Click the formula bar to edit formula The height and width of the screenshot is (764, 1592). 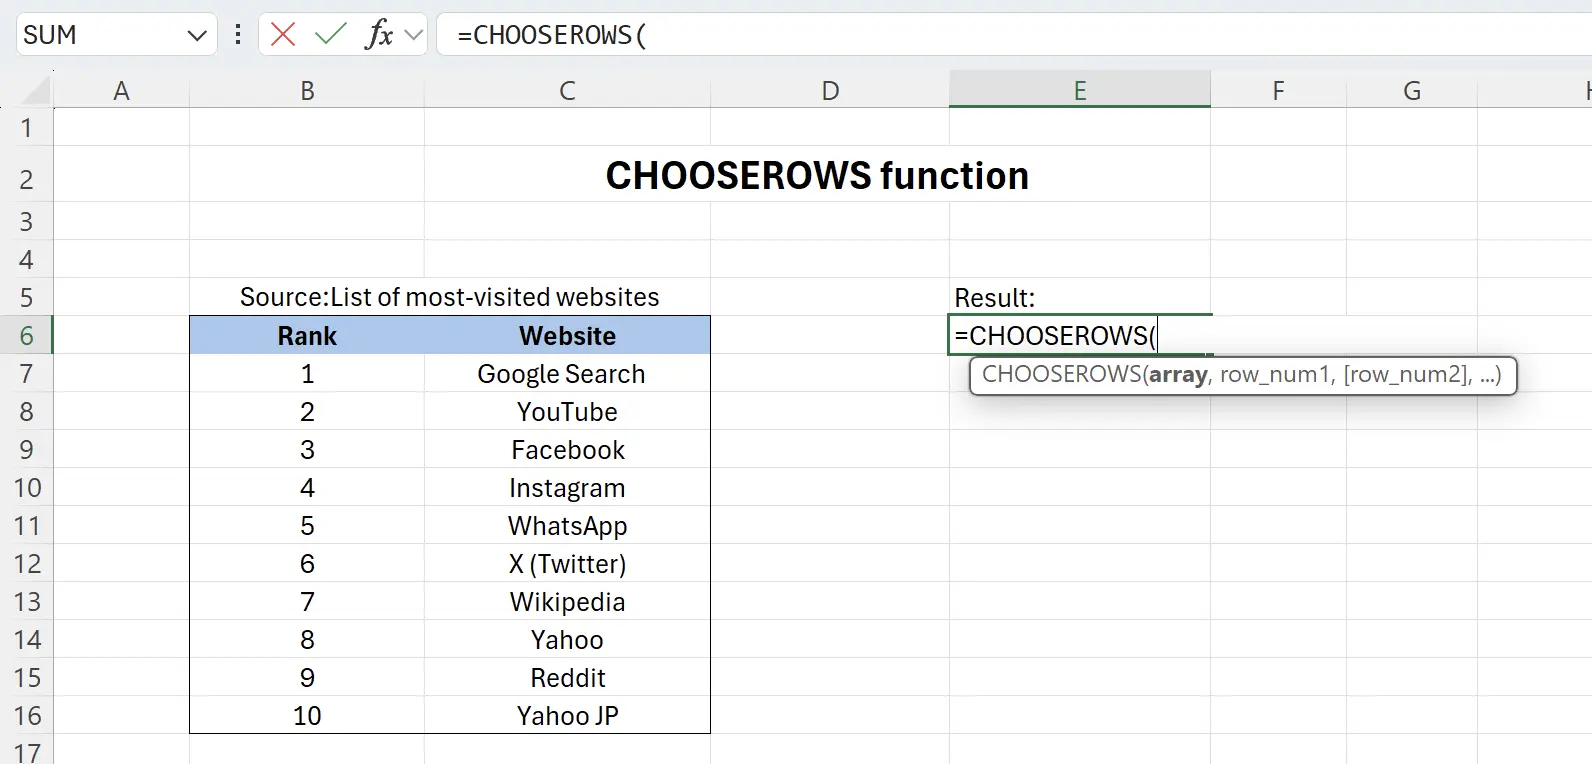click(x=700, y=34)
